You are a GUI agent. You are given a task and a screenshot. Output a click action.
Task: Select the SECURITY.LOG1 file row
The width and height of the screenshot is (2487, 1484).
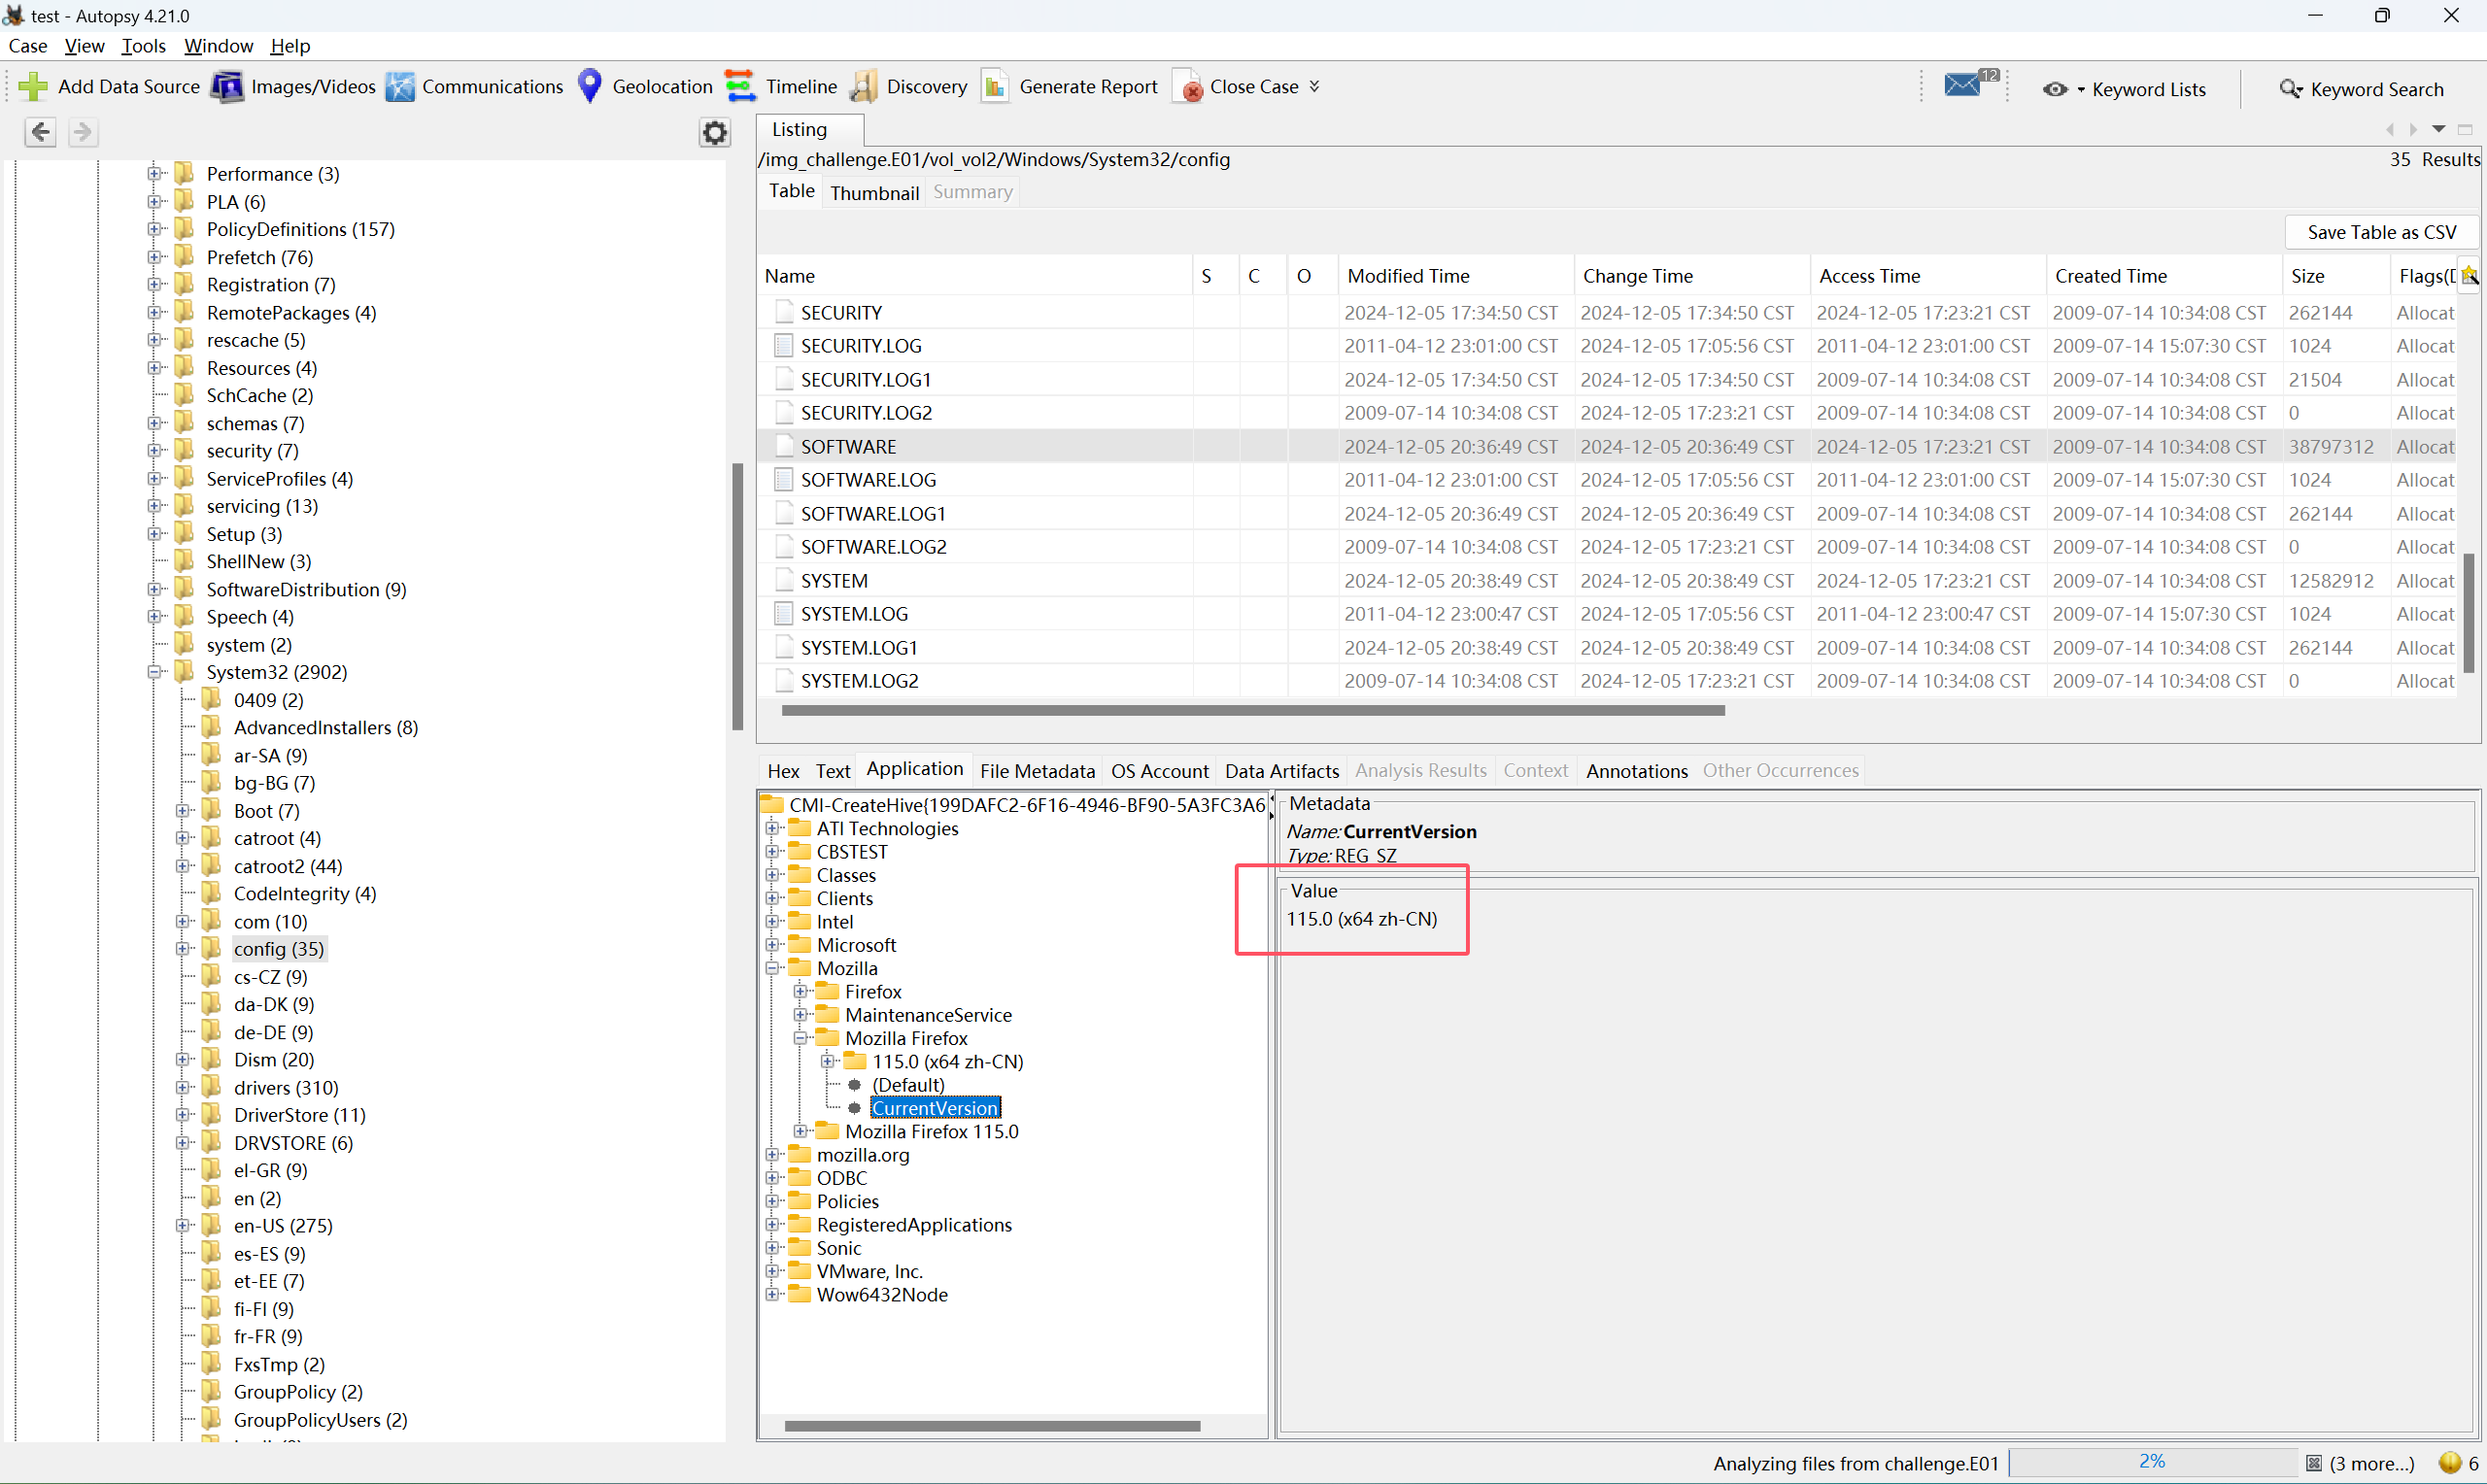click(x=1608, y=379)
